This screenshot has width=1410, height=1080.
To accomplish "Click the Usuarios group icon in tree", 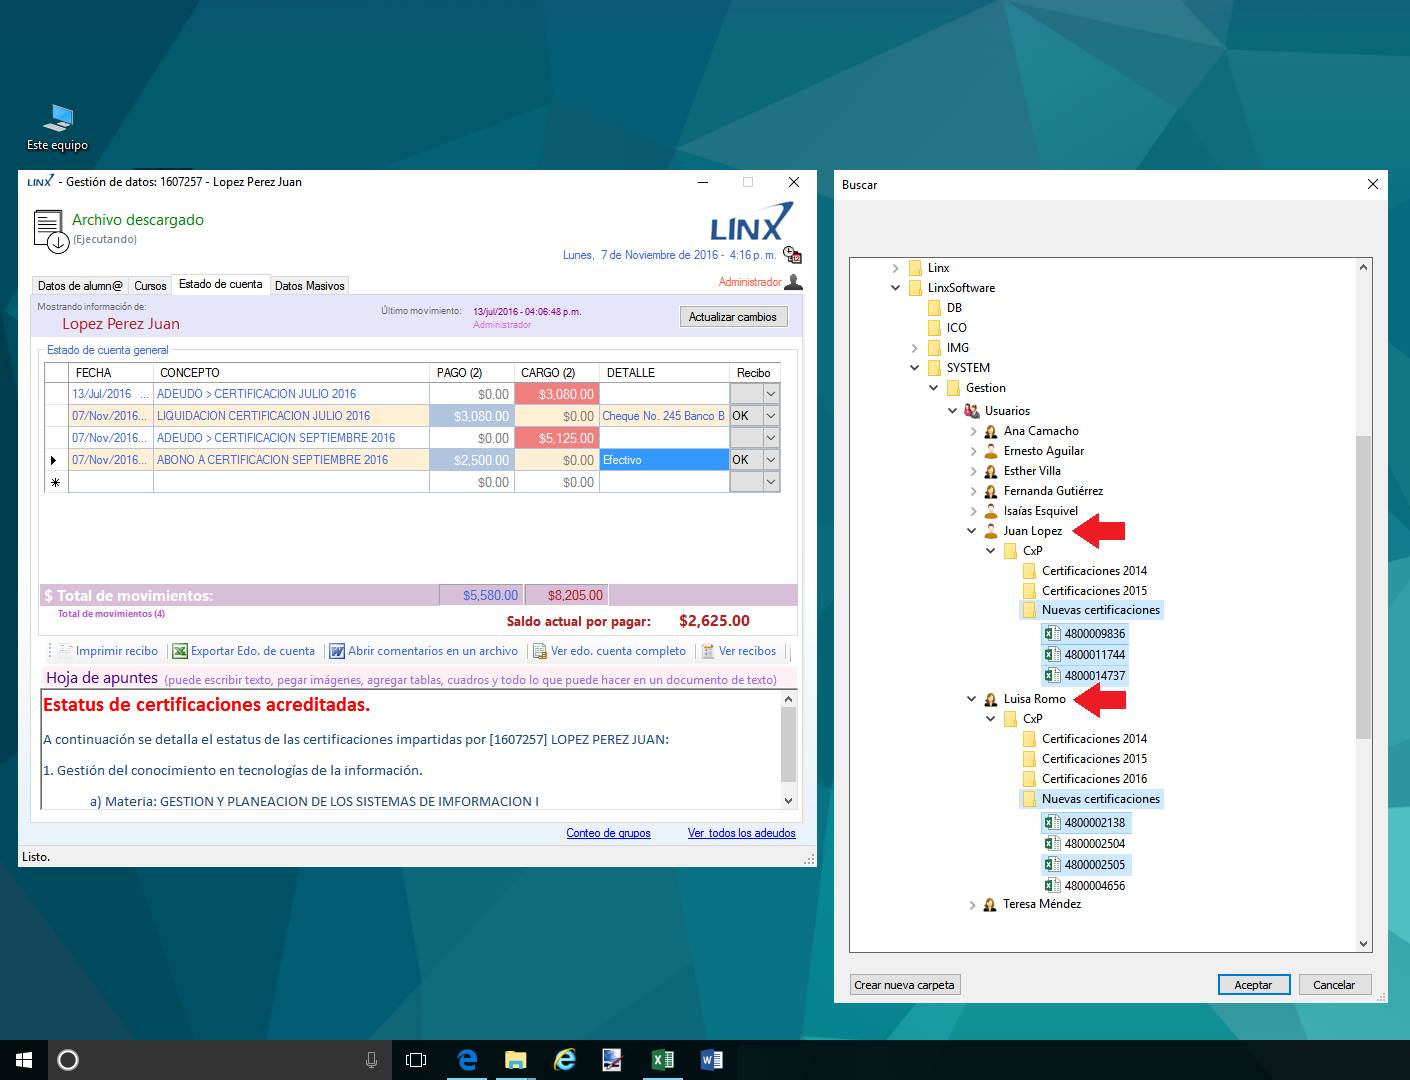I will 972,411.
